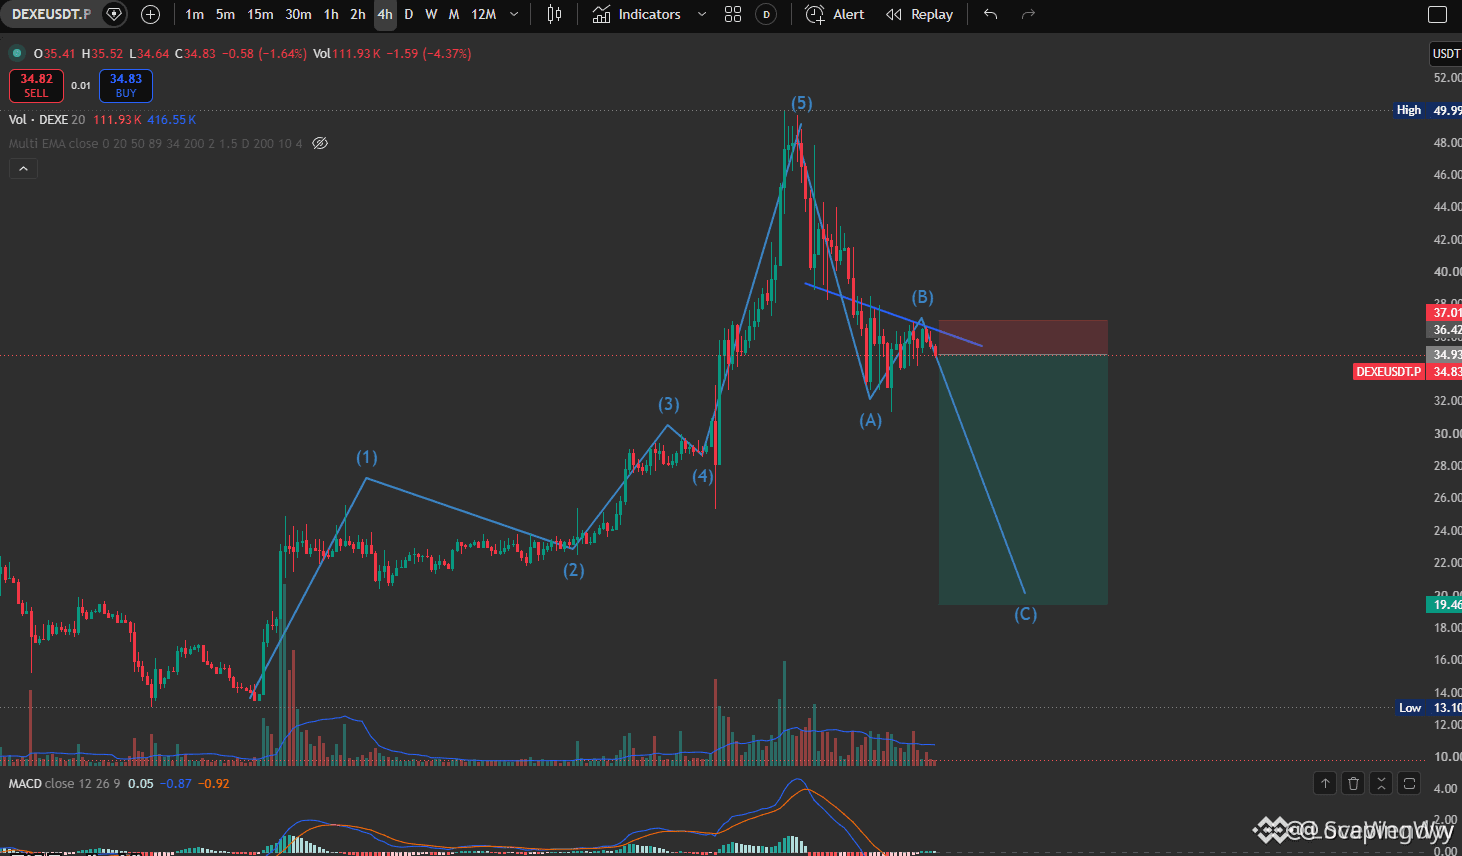Maximize the MACD pane
The width and height of the screenshot is (1462, 856).
click(1409, 783)
